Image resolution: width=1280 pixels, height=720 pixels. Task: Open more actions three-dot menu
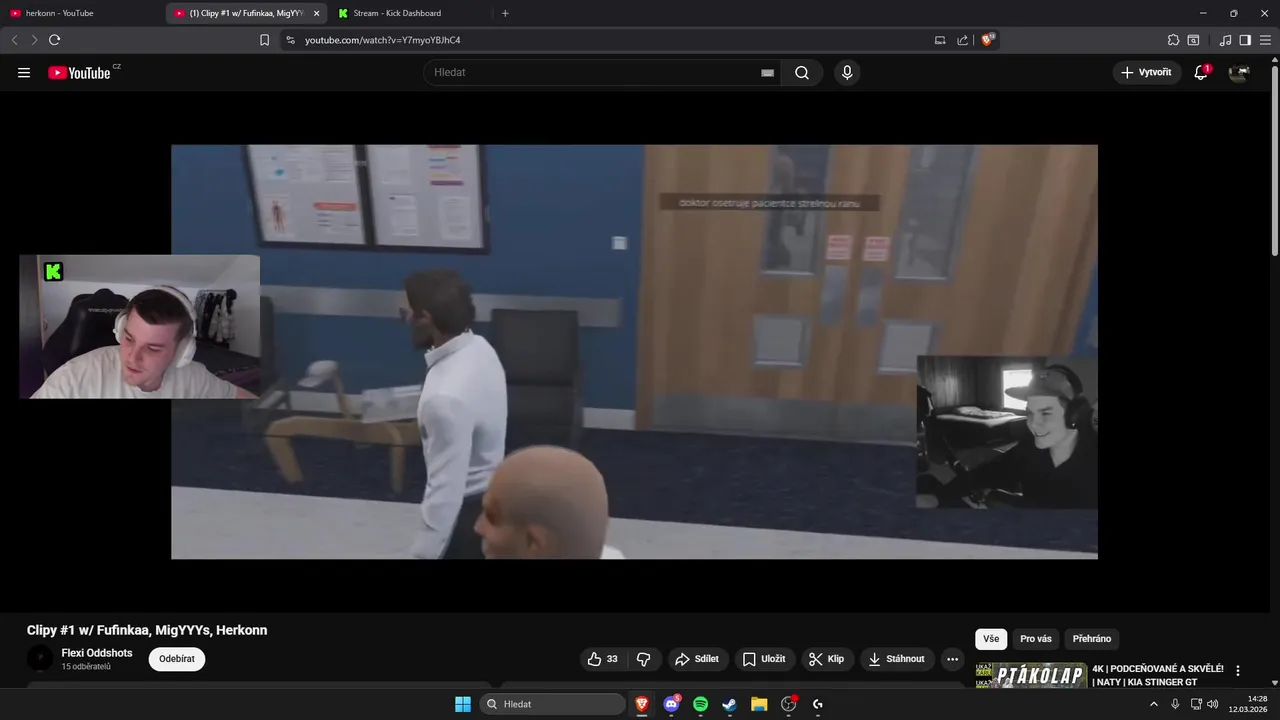click(952, 659)
